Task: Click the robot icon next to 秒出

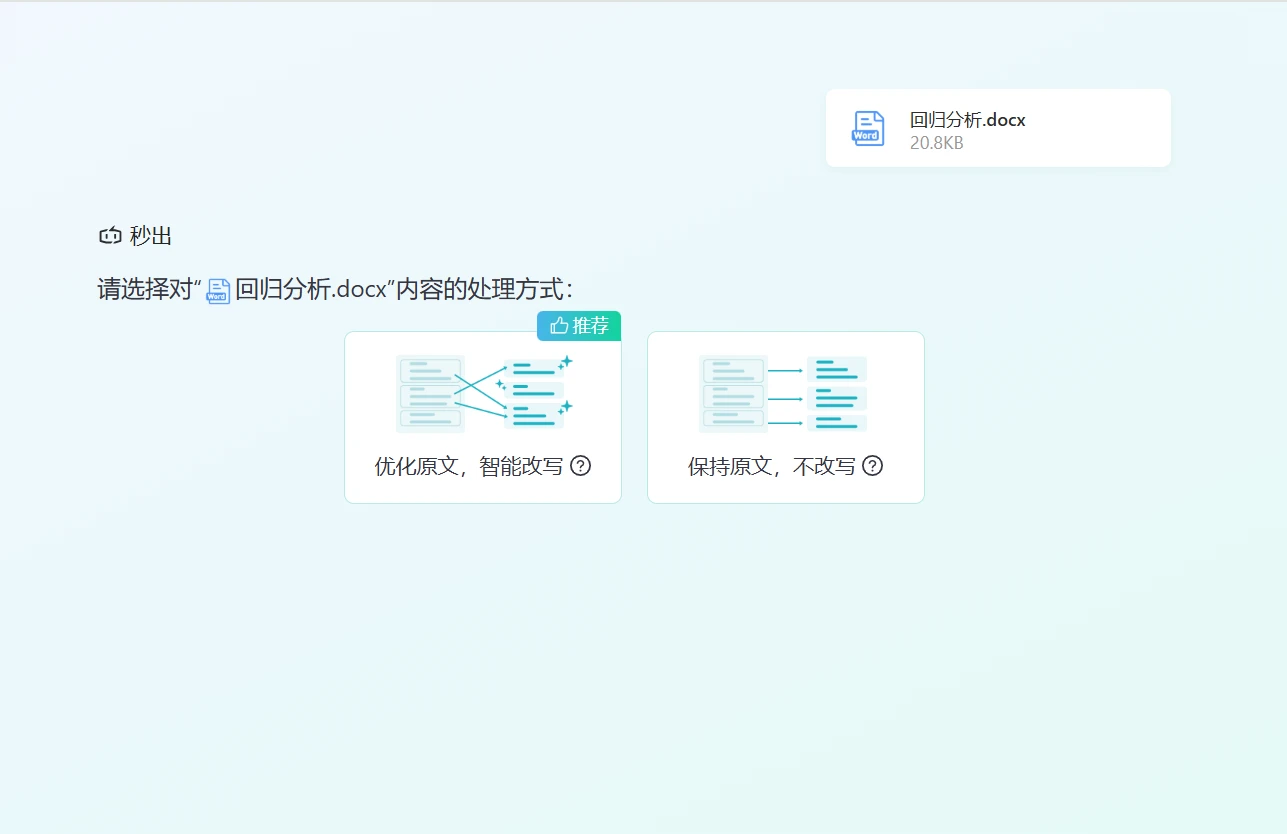Action: [x=110, y=236]
